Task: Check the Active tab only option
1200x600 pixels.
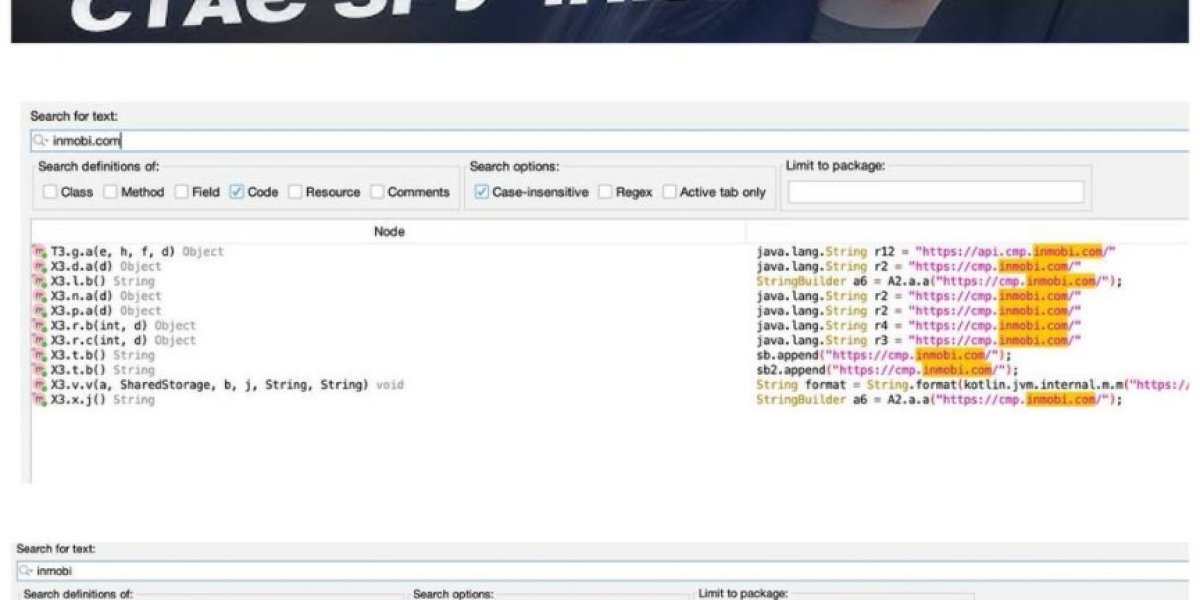Action: [x=669, y=192]
